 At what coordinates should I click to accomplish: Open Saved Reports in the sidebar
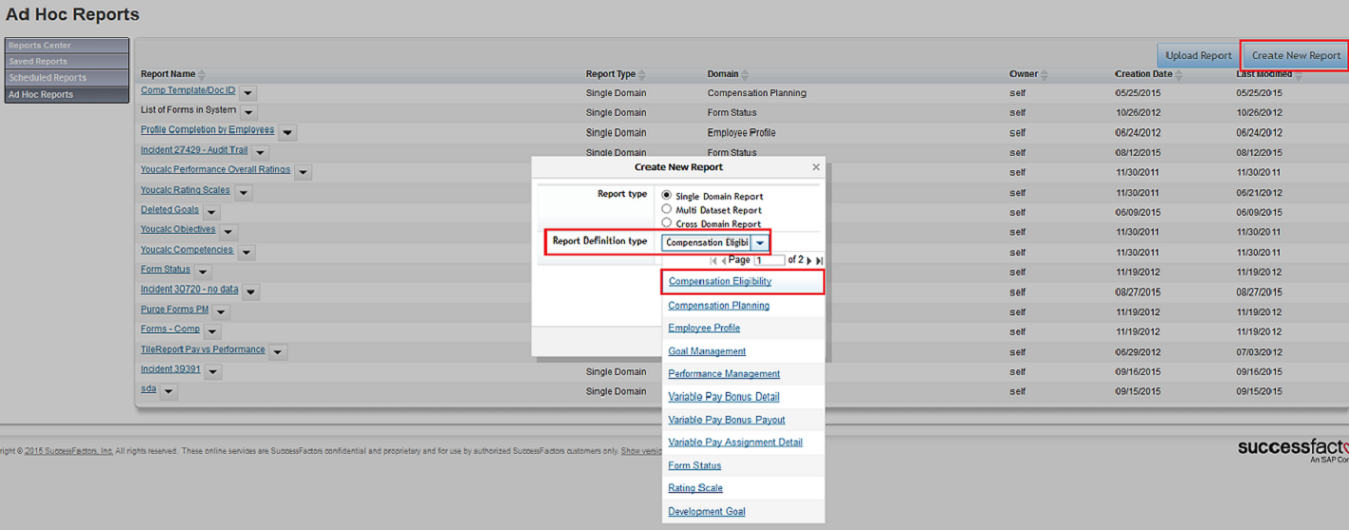67,61
